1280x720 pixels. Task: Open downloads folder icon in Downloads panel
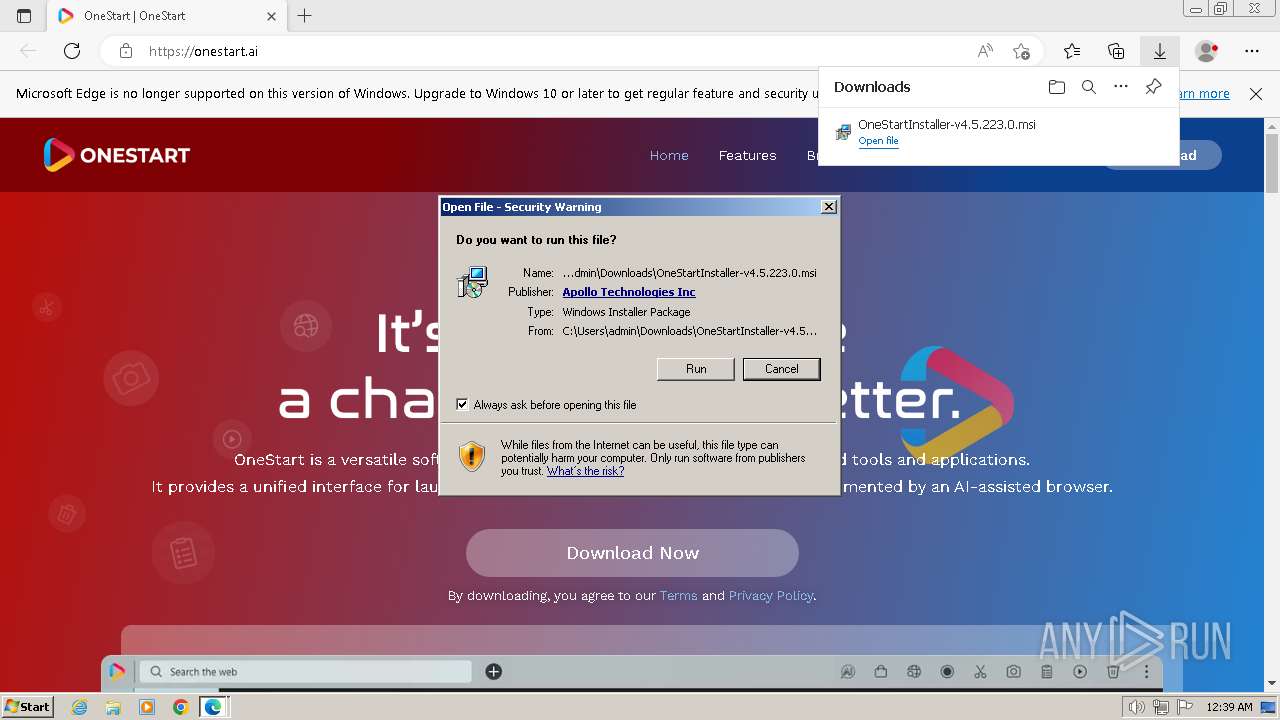(1057, 87)
